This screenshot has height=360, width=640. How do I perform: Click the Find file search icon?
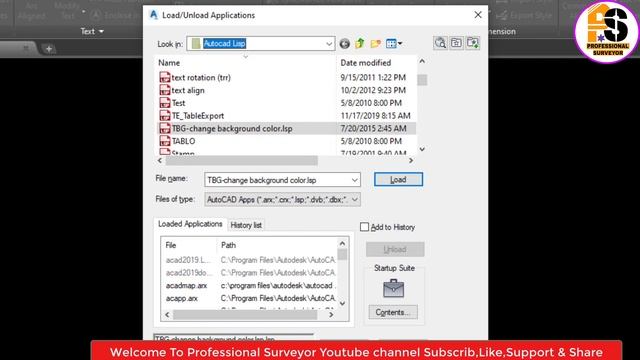coord(440,43)
